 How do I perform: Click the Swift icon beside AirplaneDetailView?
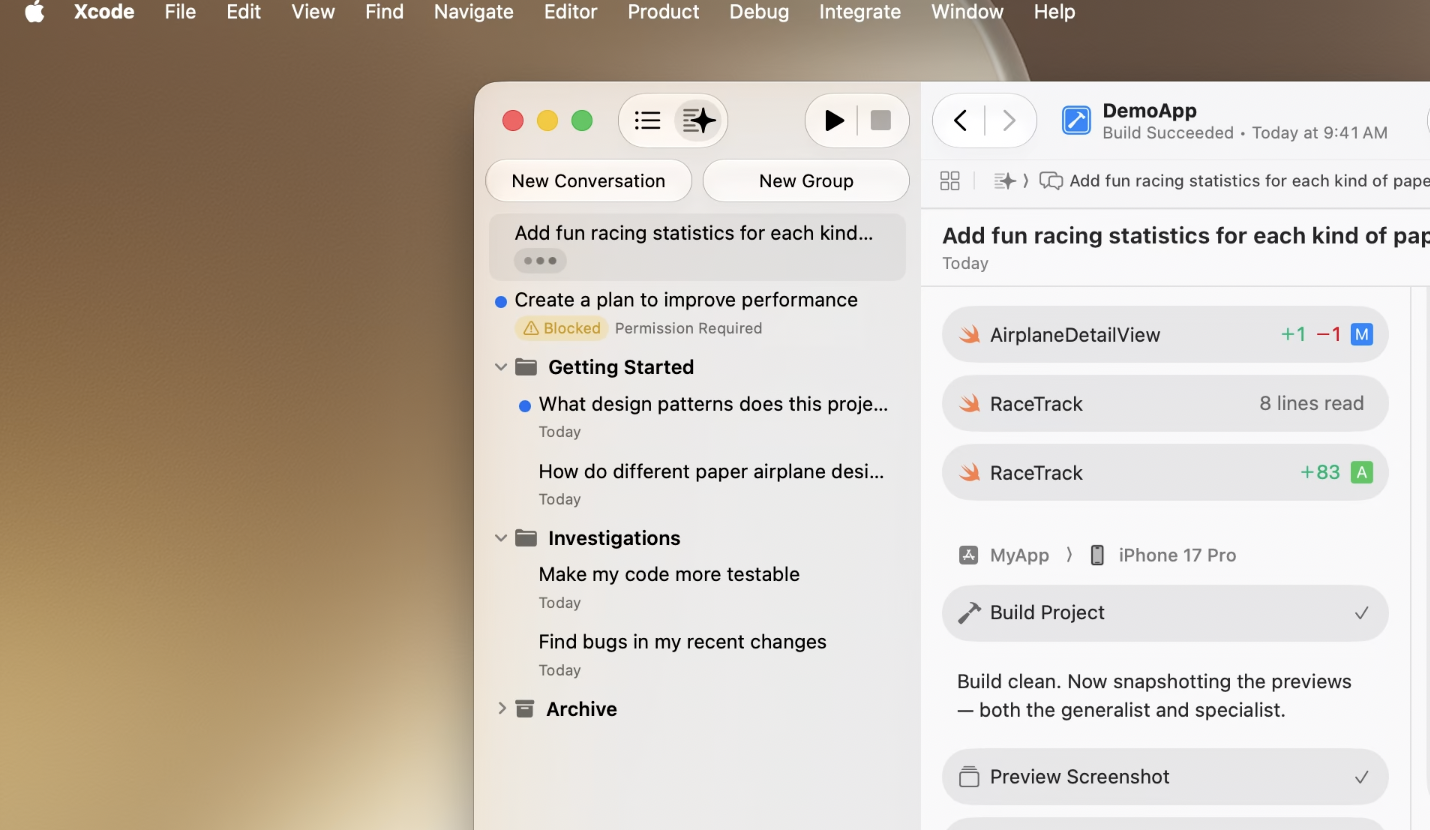(x=969, y=335)
